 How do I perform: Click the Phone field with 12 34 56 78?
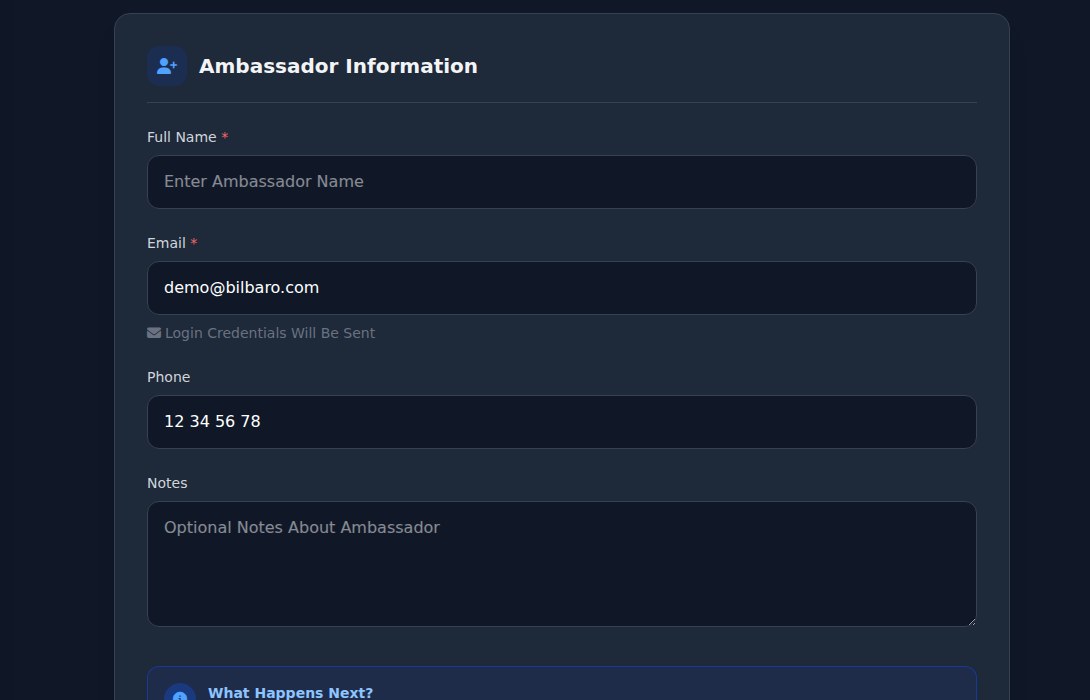[562, 422]
